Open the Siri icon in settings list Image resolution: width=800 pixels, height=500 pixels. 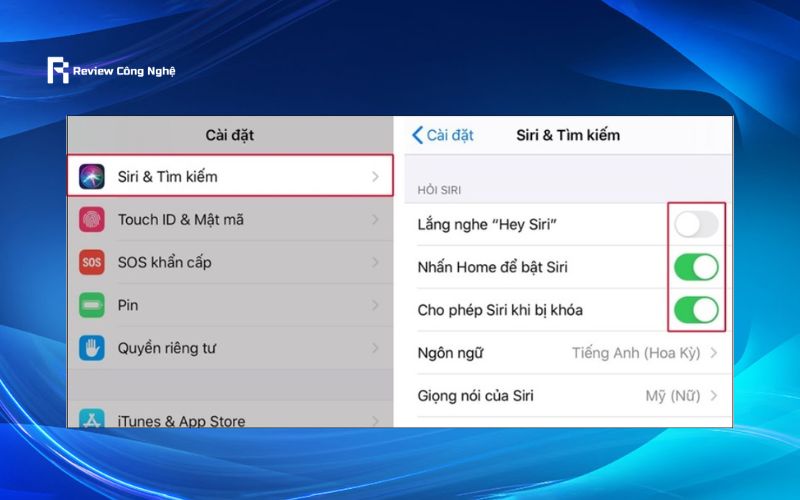(92, 177)
